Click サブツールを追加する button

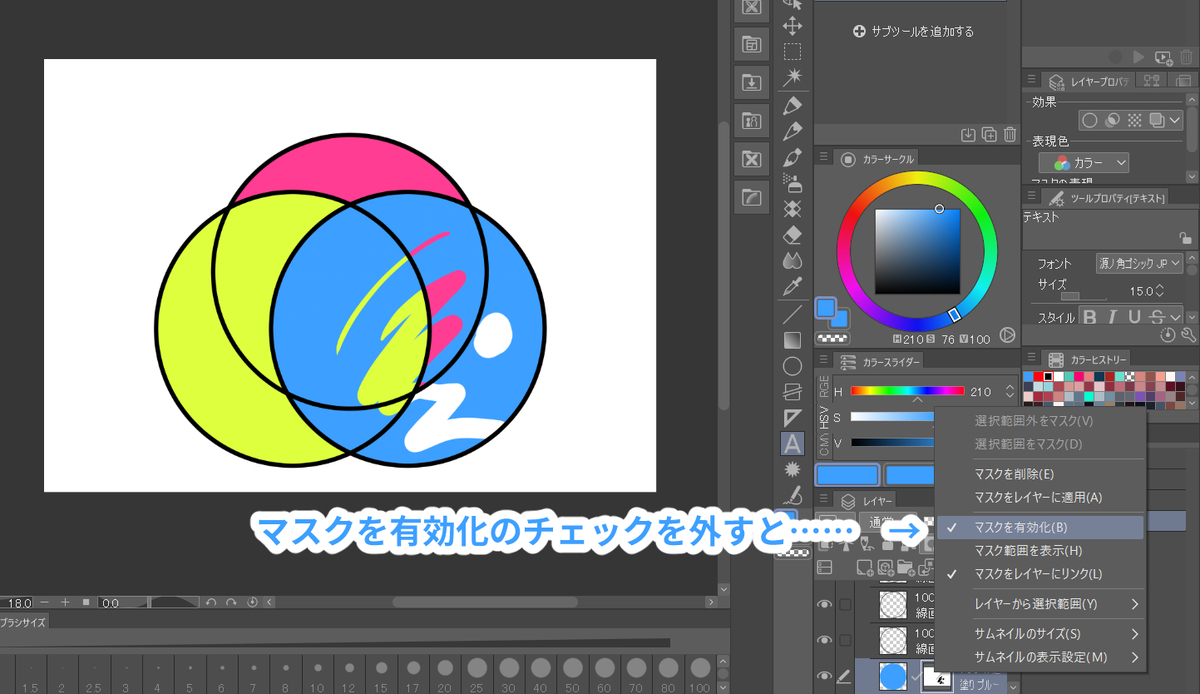(x=913, y=31)
